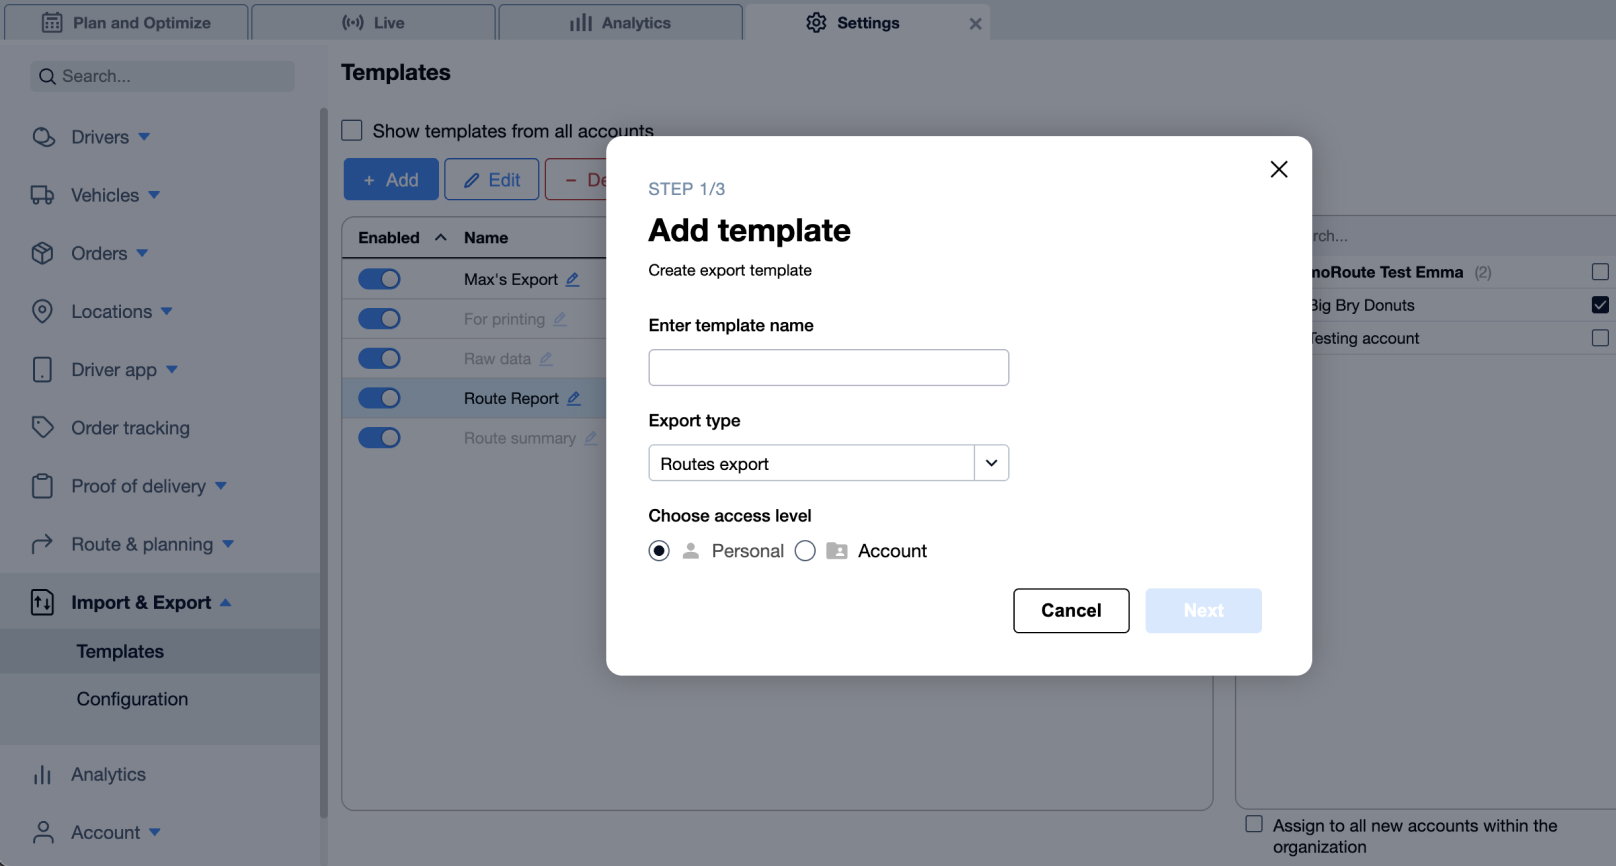The width and height of the screenshot is (1616, 866).
Task: Click the Order tracking tag icon
Action: coord(42,427)
